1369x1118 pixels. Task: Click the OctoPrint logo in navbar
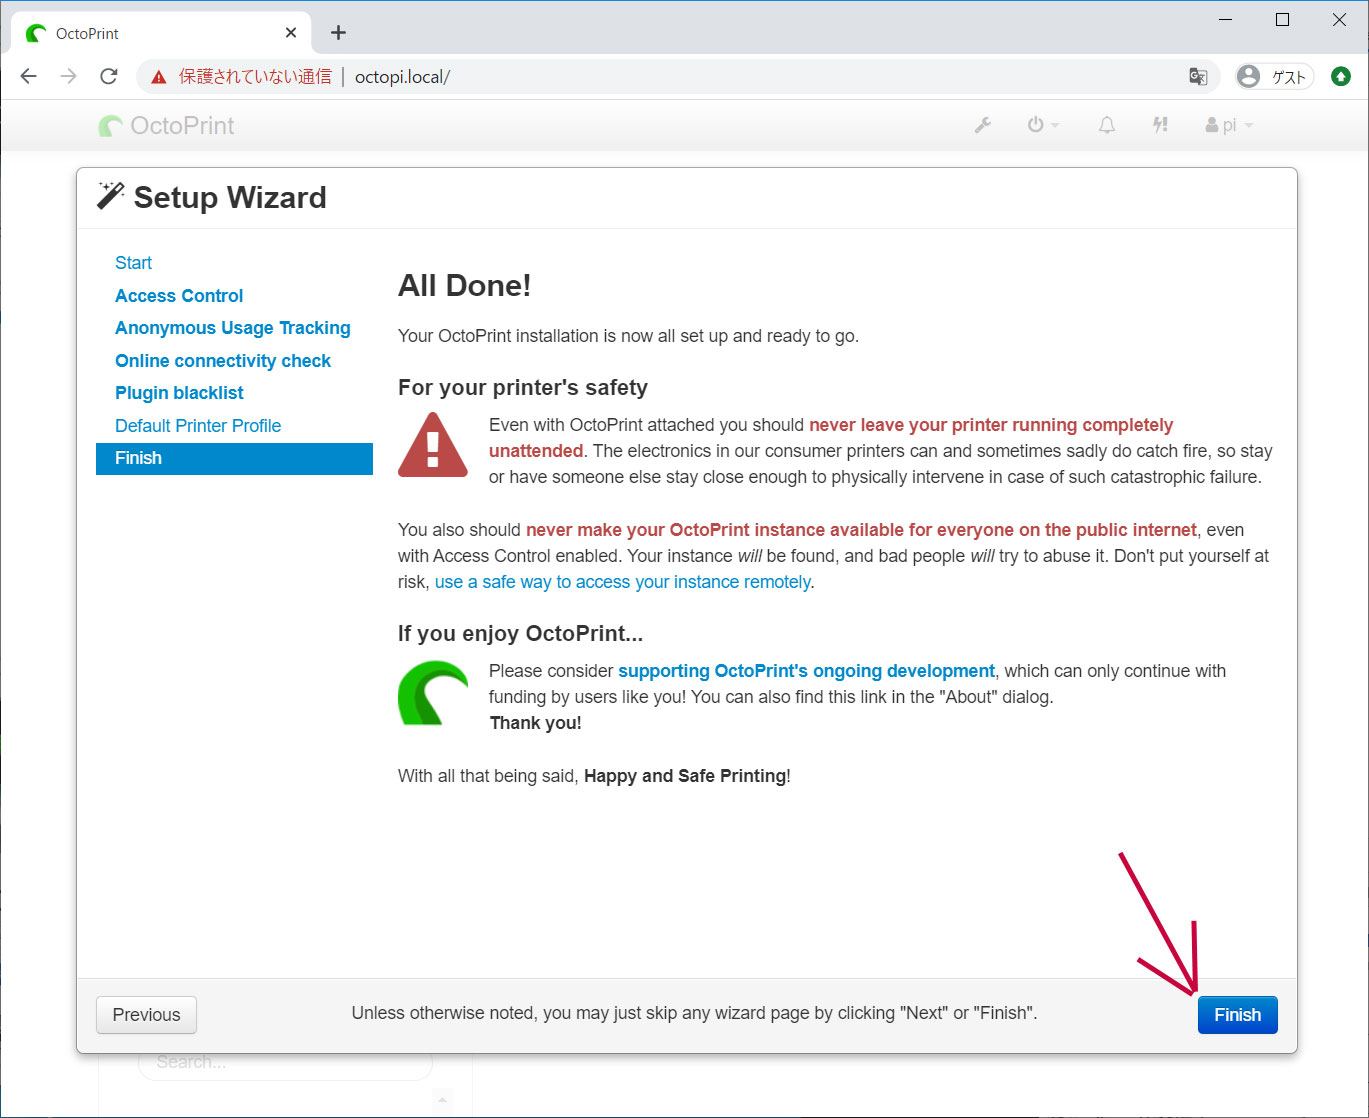tap(166, 126)
